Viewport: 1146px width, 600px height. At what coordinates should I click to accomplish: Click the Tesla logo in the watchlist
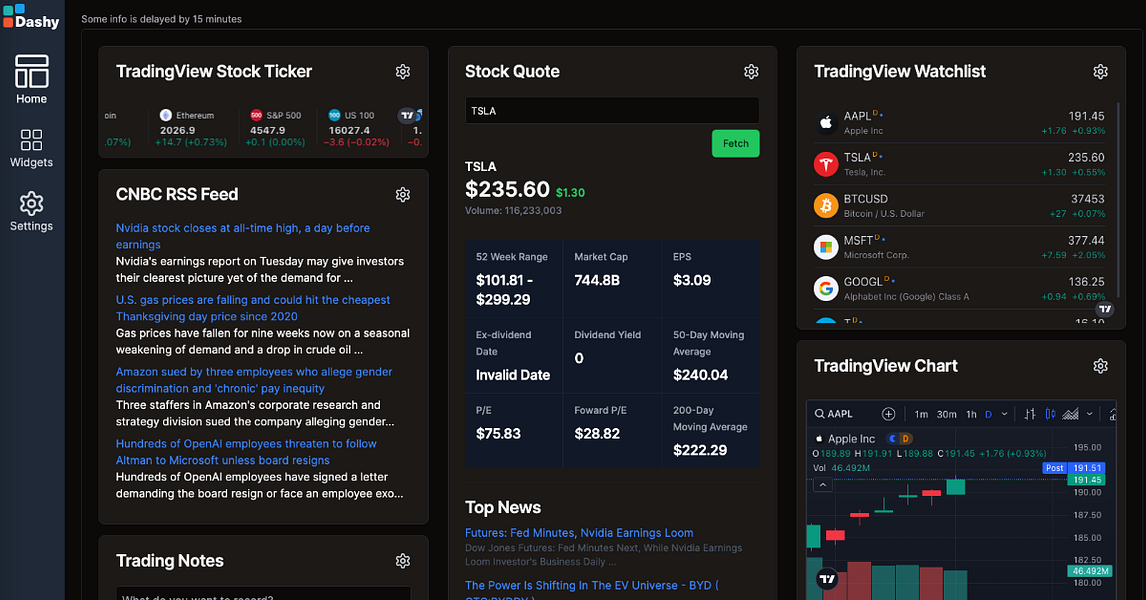coord(826,164)
